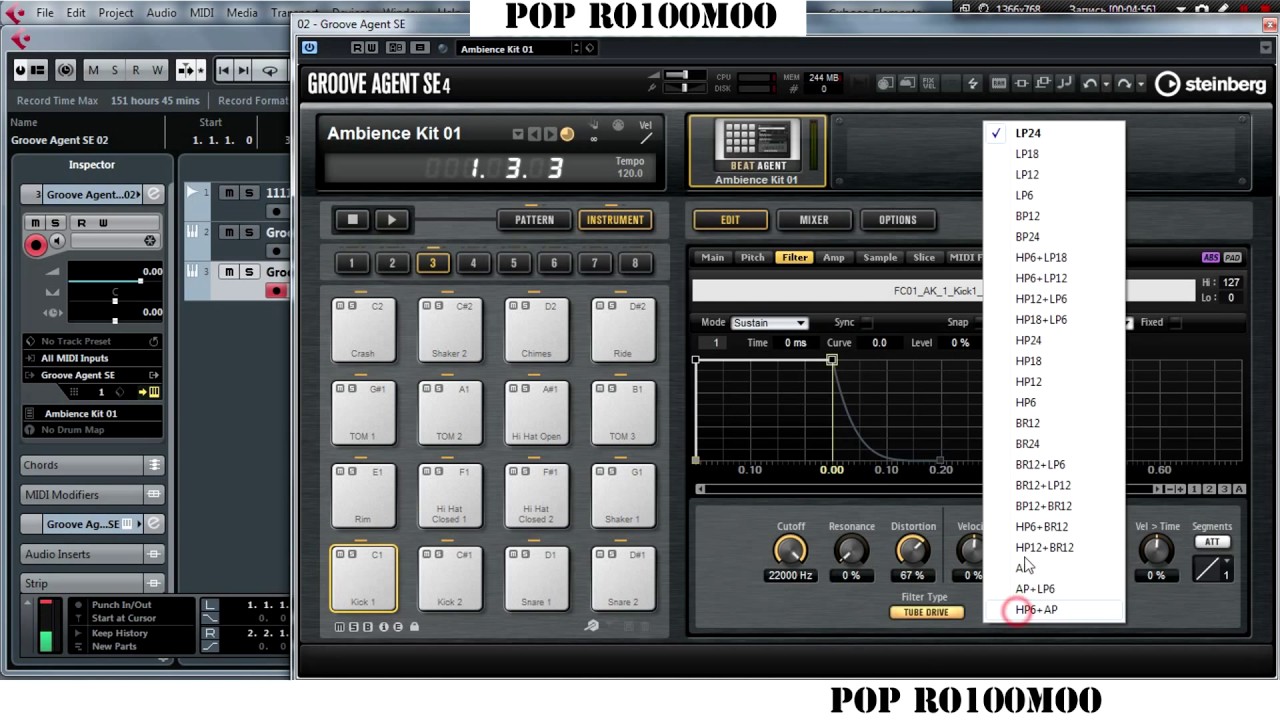Open the Main edit tab

coord(712,257)
